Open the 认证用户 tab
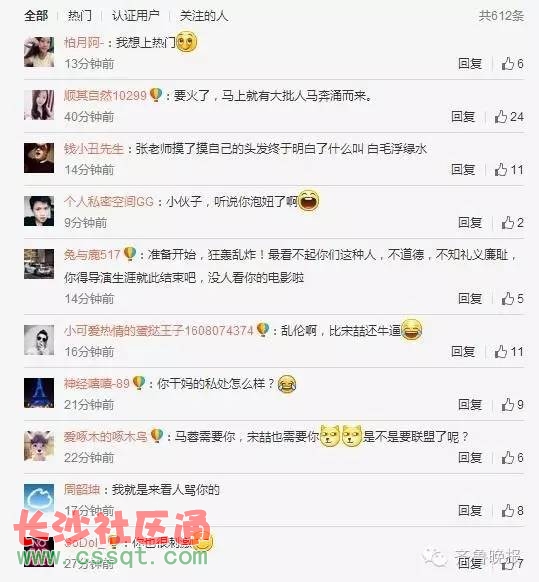The image size is (539, 582). tap(135, 16)
